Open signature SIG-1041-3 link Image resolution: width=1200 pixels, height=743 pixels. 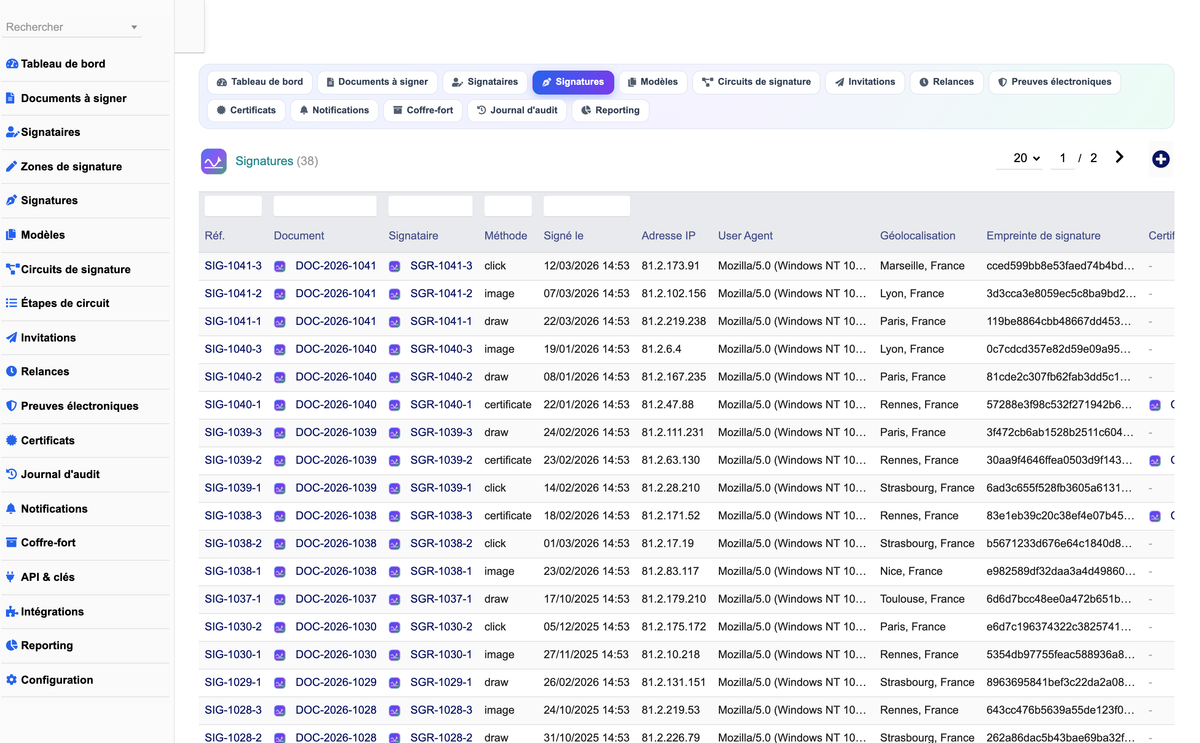[x=233, y=266]
